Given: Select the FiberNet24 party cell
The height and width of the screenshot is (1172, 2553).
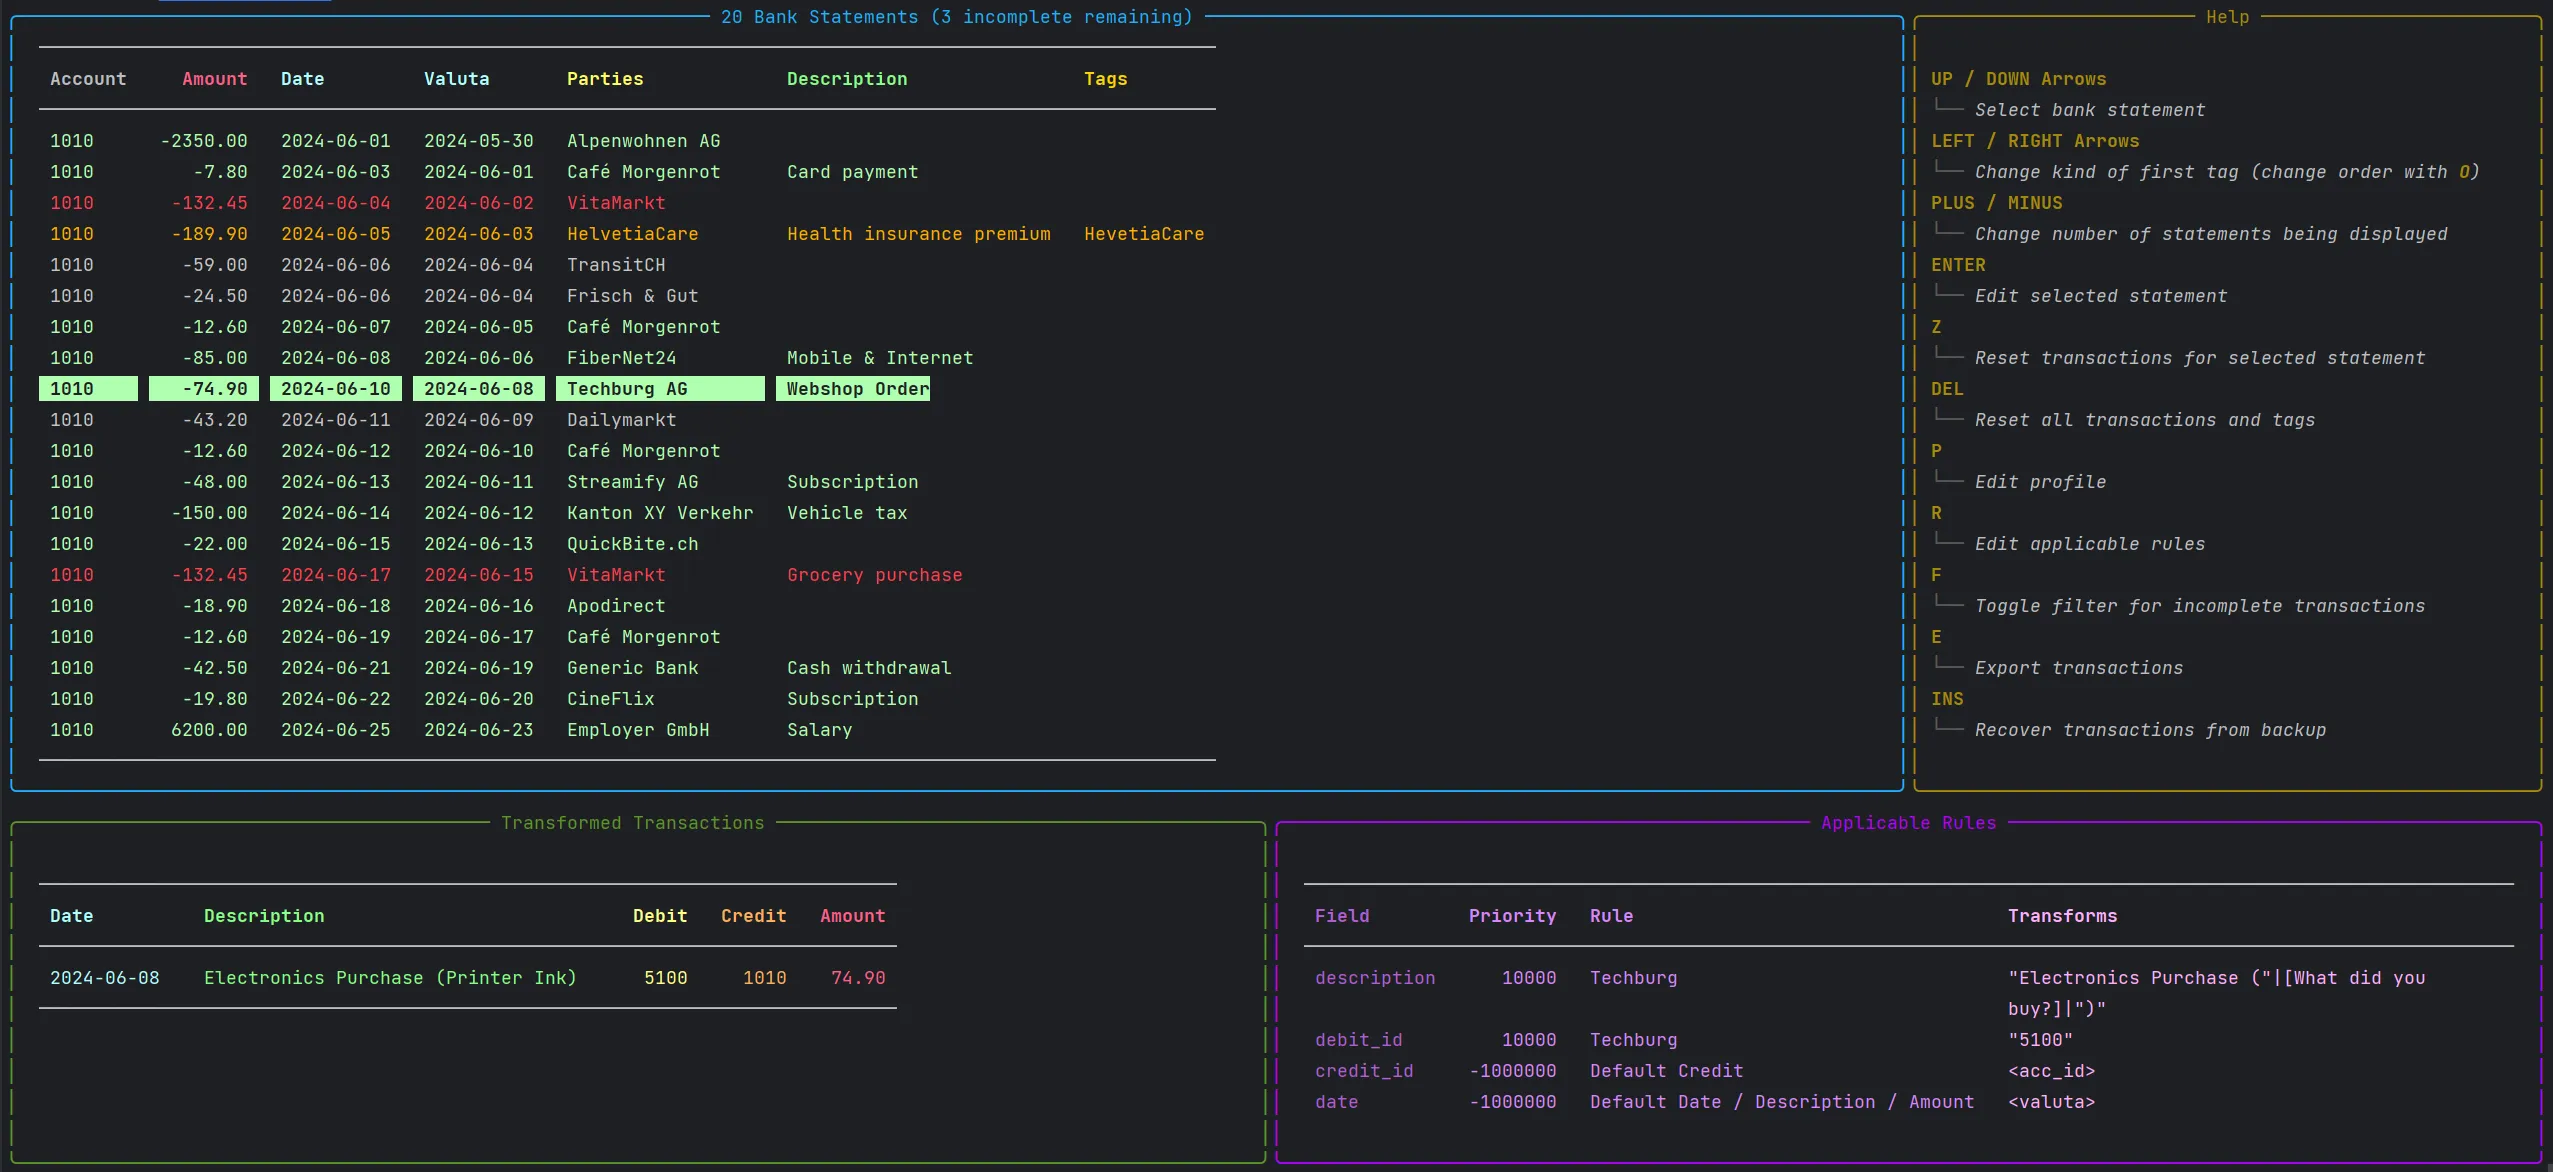Looking at the screenshot, I should coord(621,358).
